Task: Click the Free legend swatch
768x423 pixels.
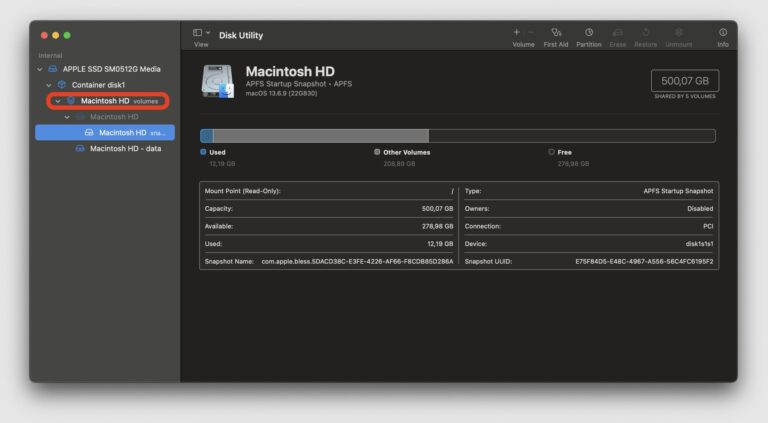Action: (551, 152)
